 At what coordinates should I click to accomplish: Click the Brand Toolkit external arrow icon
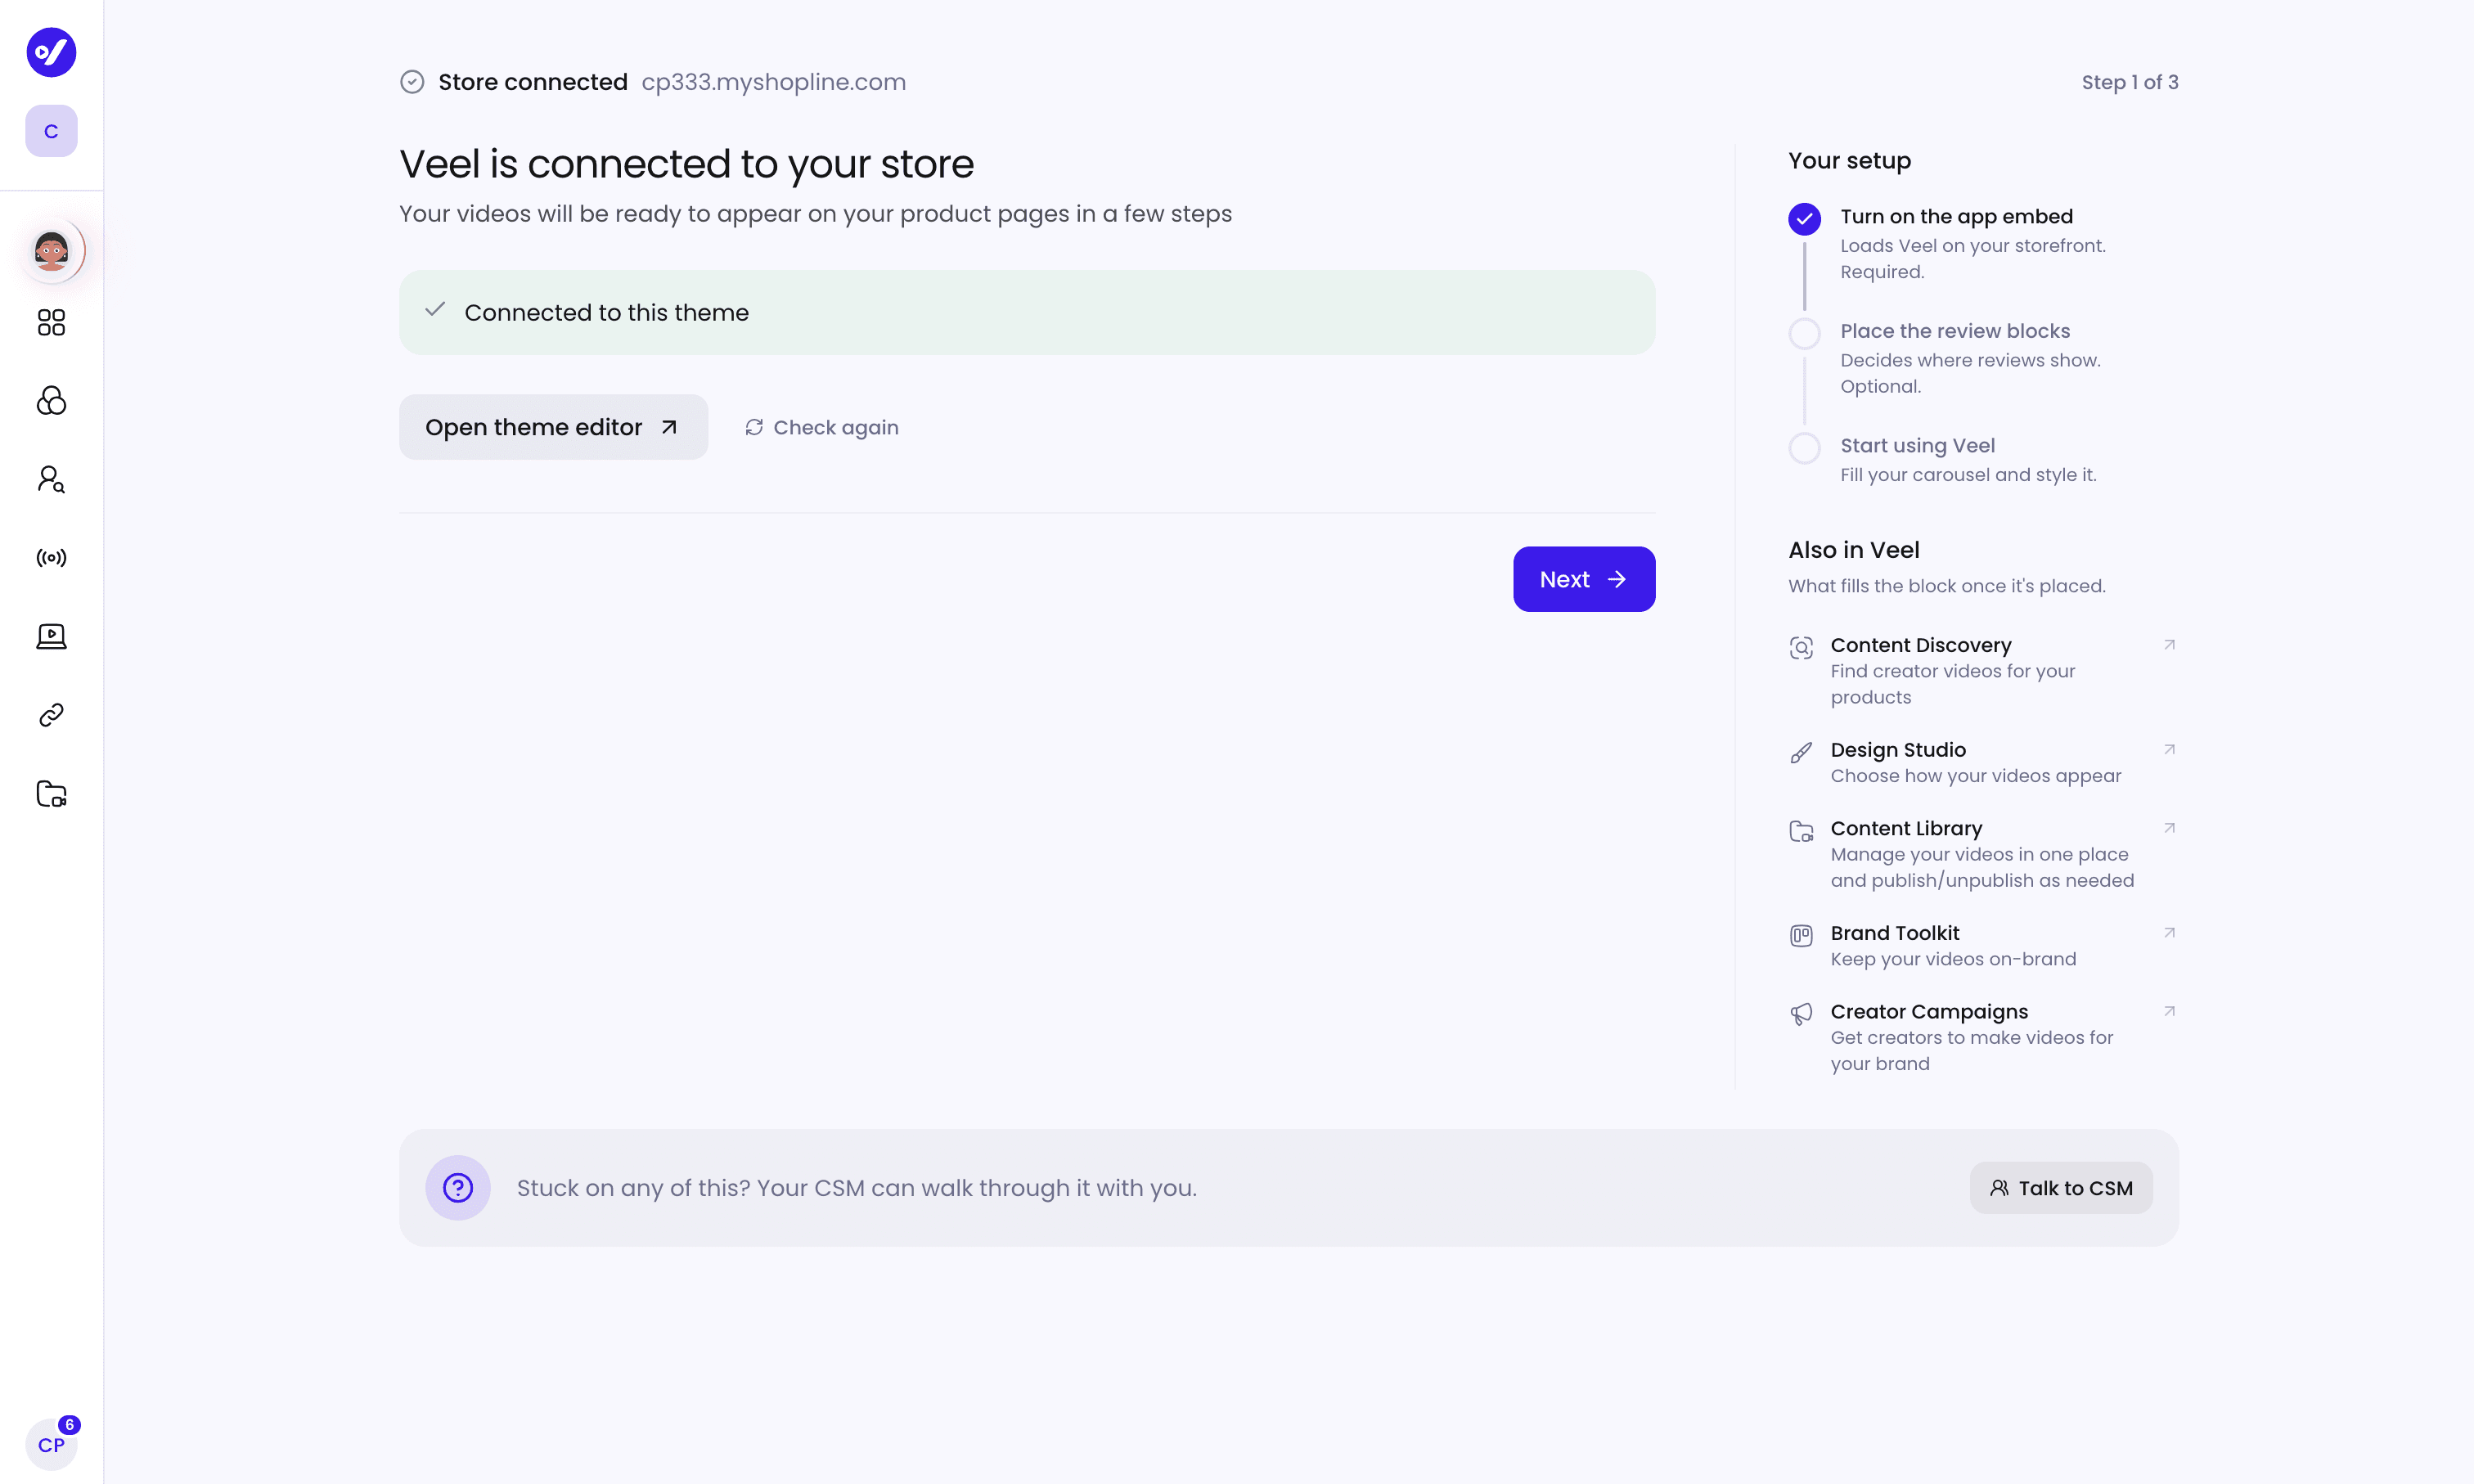click(x=2169, y=933)
